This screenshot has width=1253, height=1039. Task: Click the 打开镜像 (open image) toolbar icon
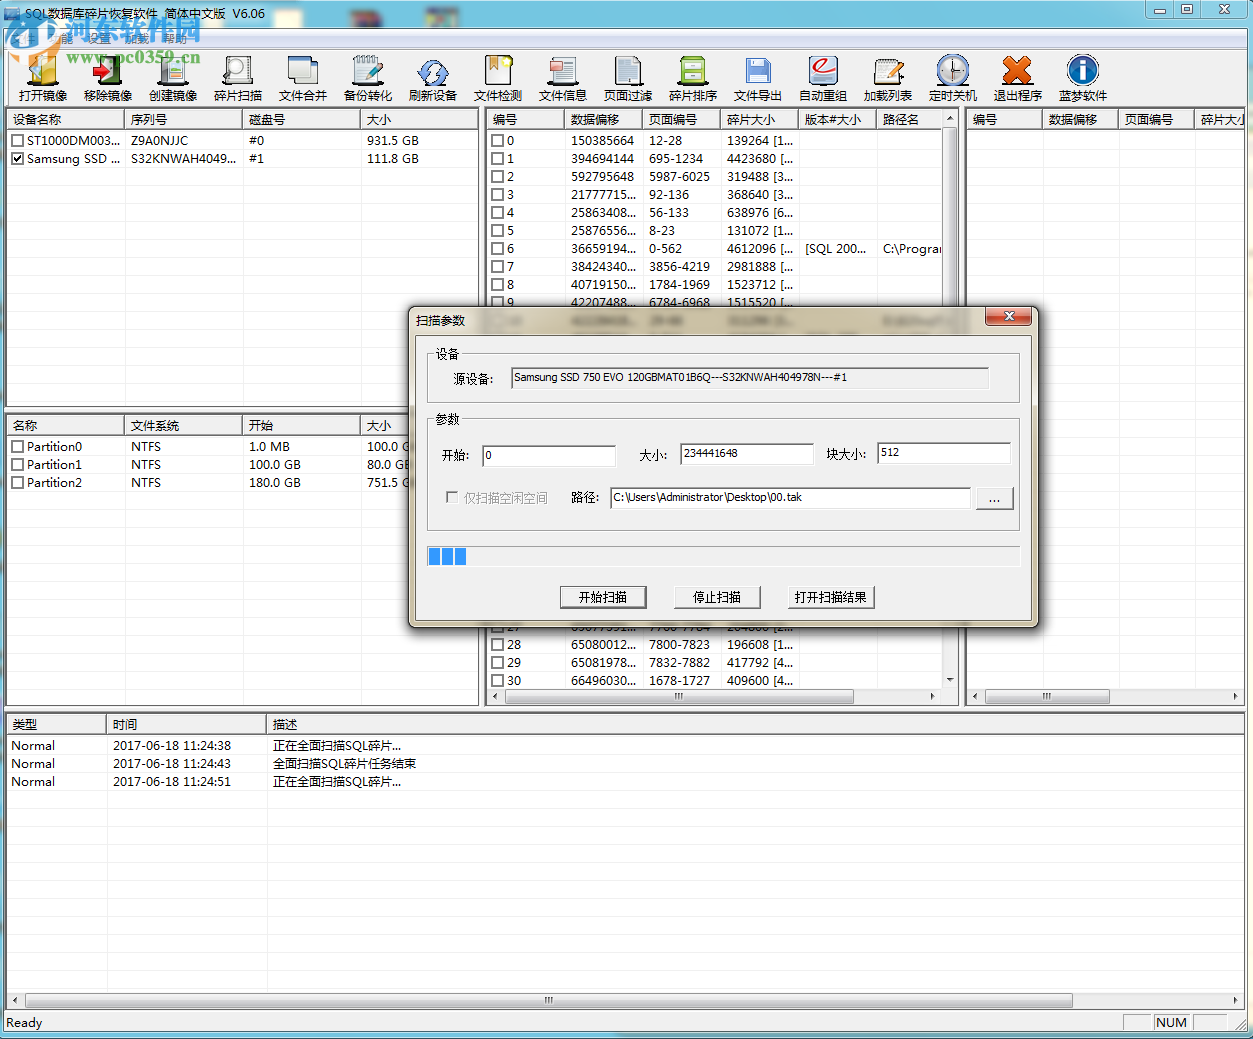[x=42, y=73]
